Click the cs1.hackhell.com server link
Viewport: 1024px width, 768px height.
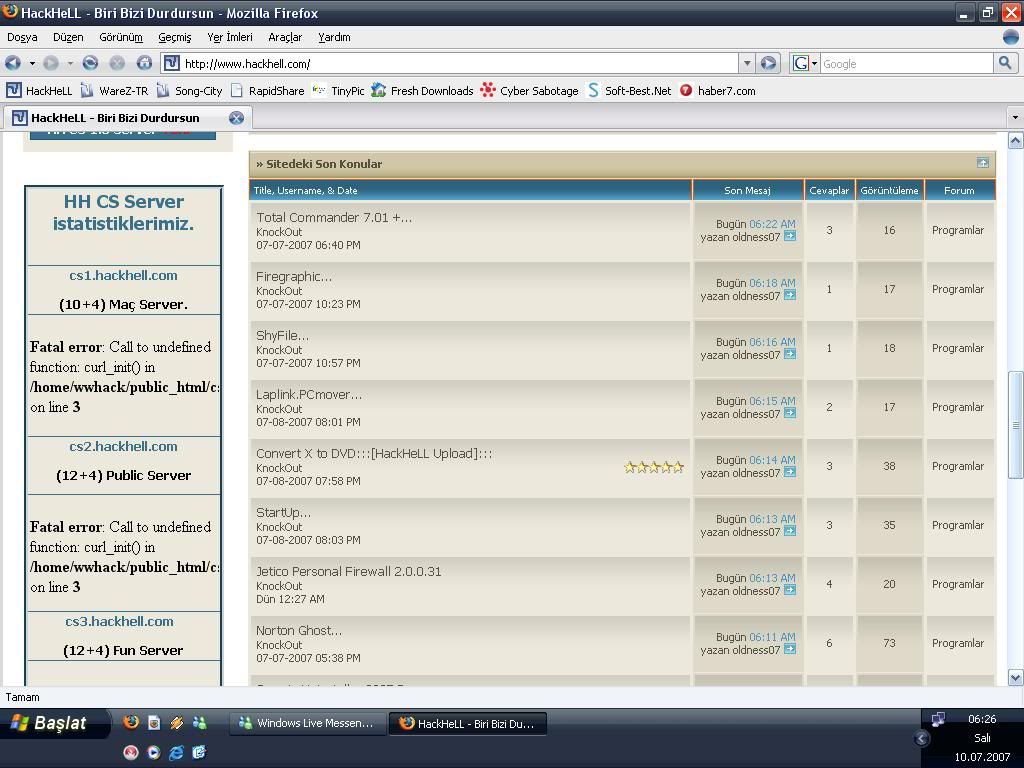pyautogui.click(x=123, y=276)
